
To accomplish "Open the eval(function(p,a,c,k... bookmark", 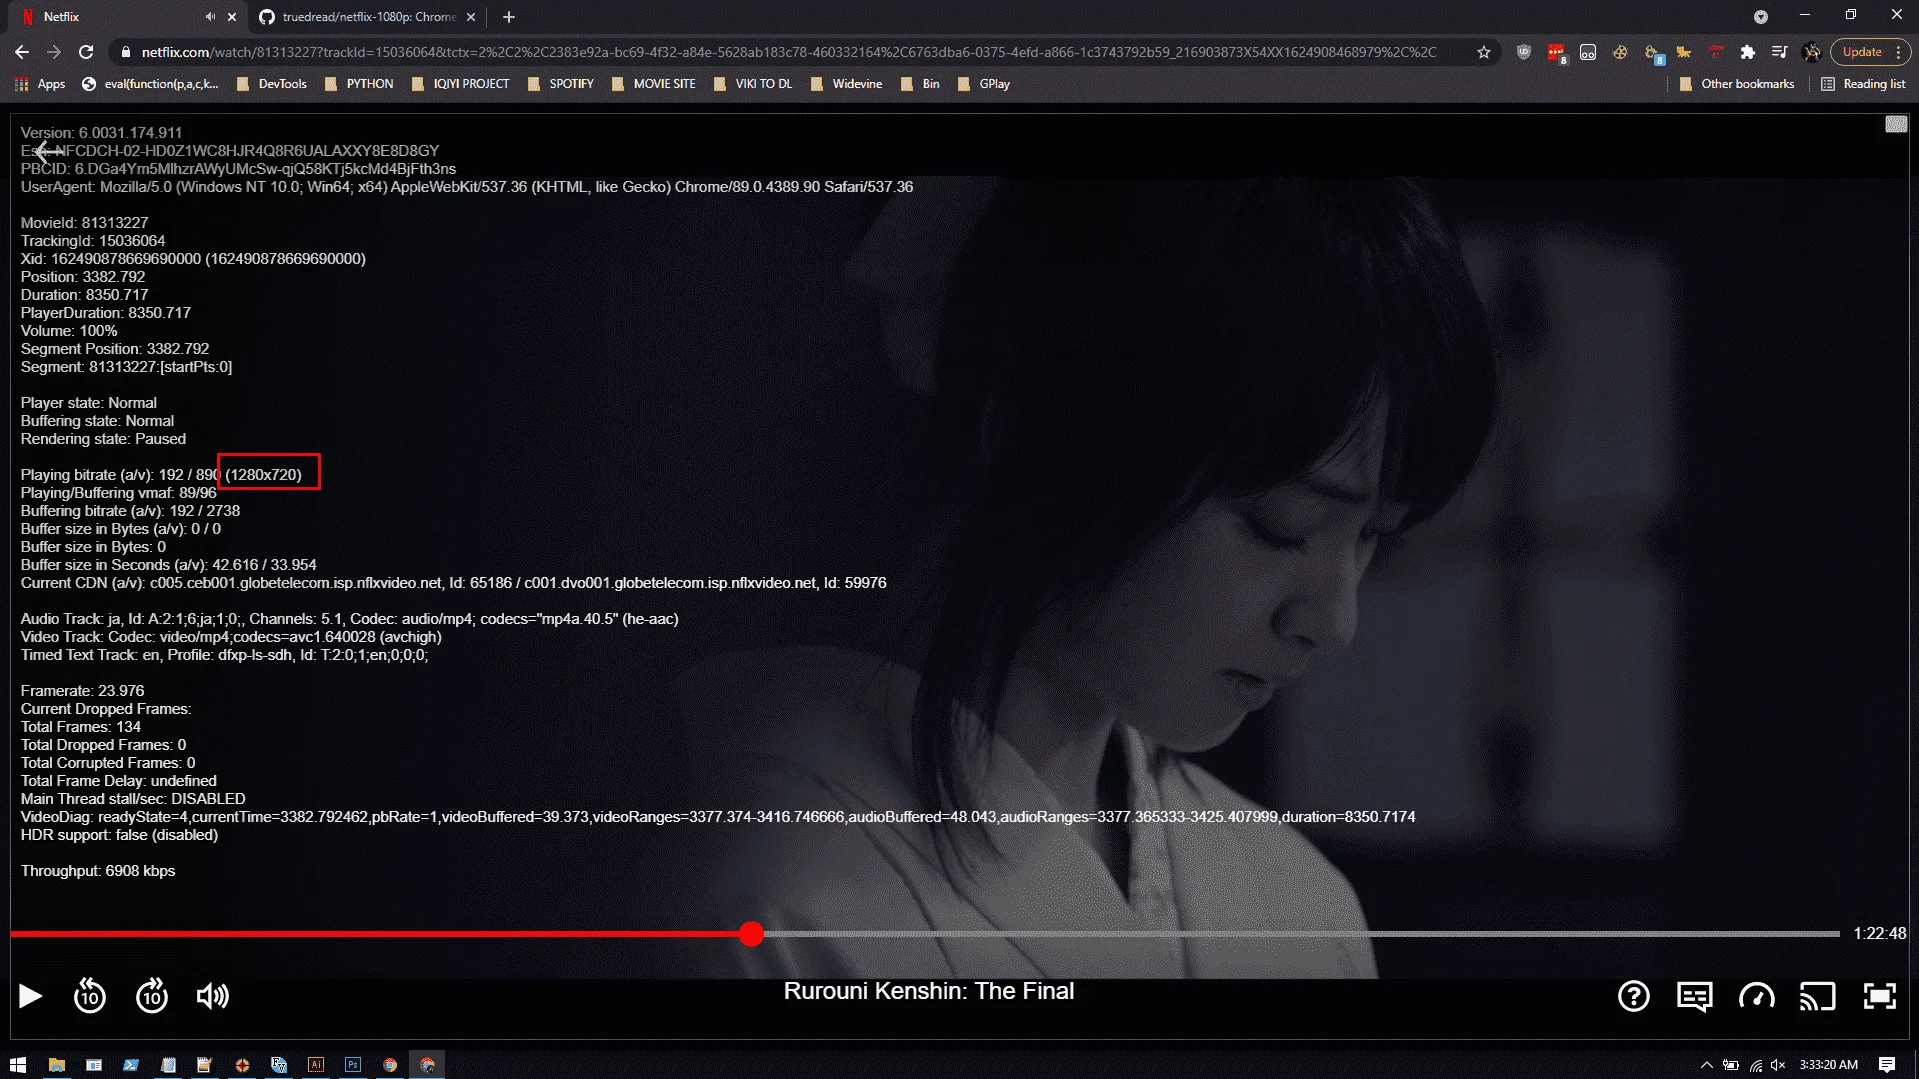I will (150, 84).
